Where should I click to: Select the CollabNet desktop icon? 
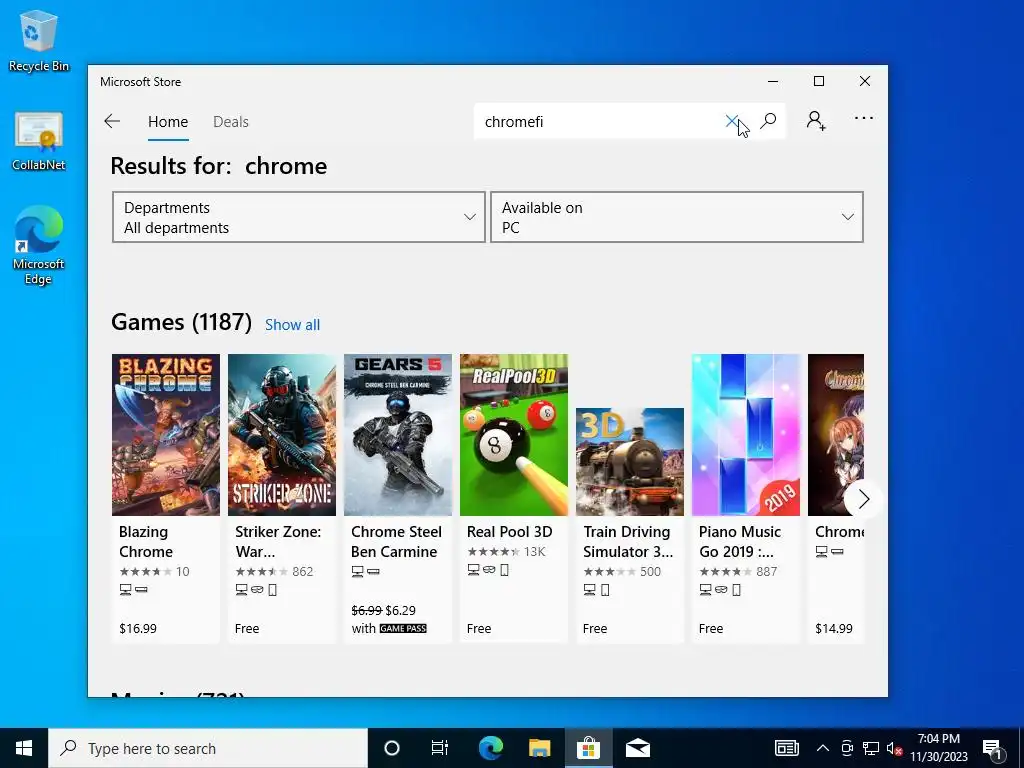39,141
